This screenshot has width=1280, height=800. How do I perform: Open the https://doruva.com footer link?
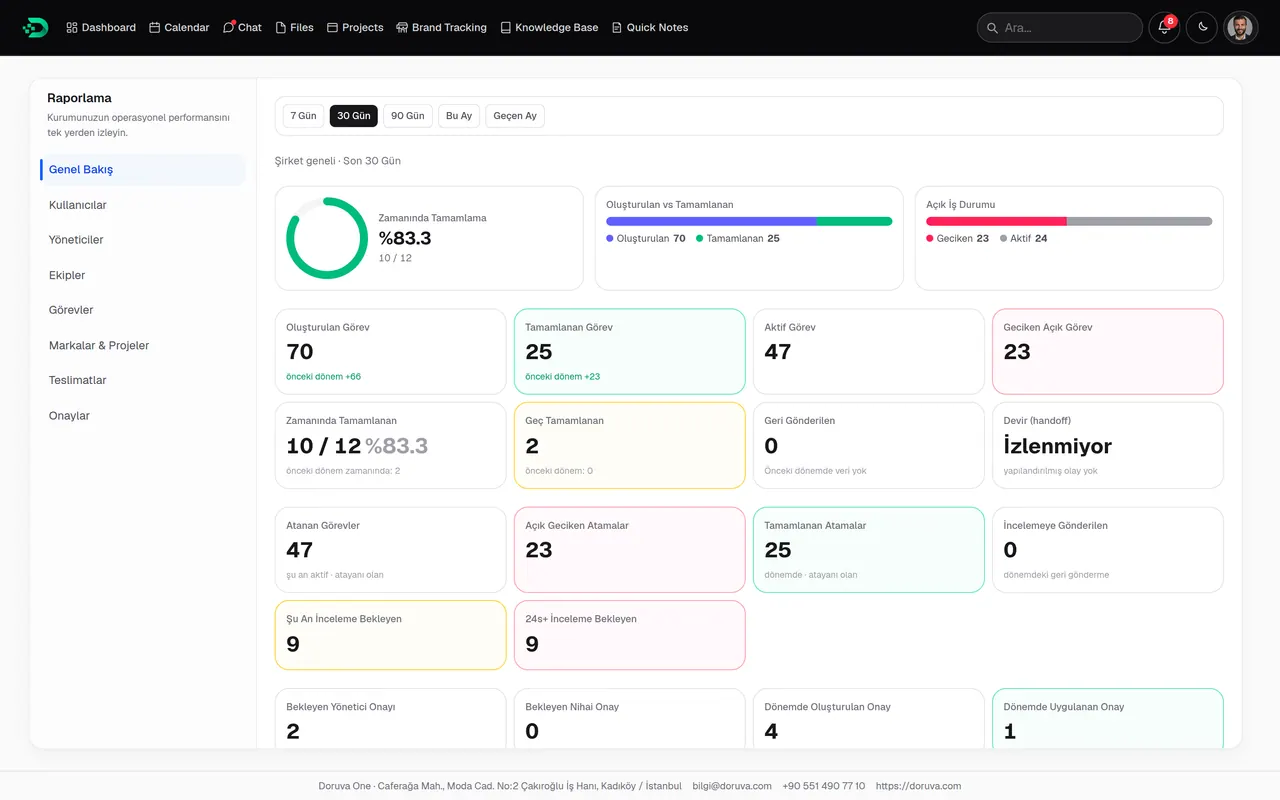918,786
